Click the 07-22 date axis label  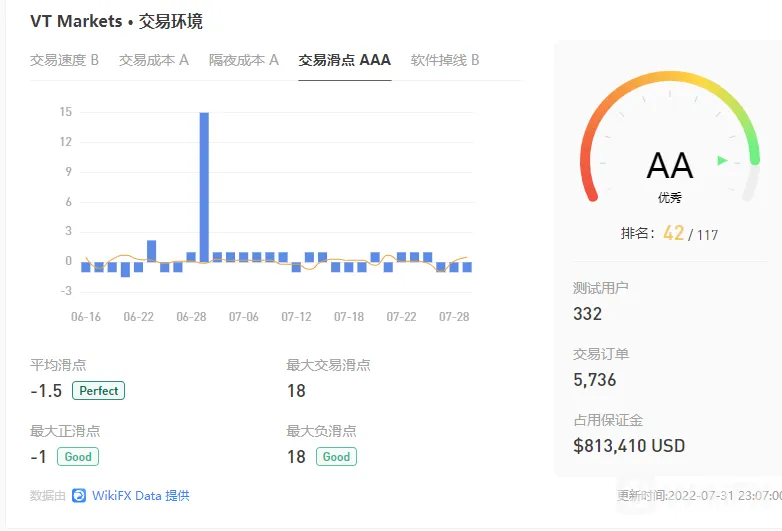tap(401, 317)
